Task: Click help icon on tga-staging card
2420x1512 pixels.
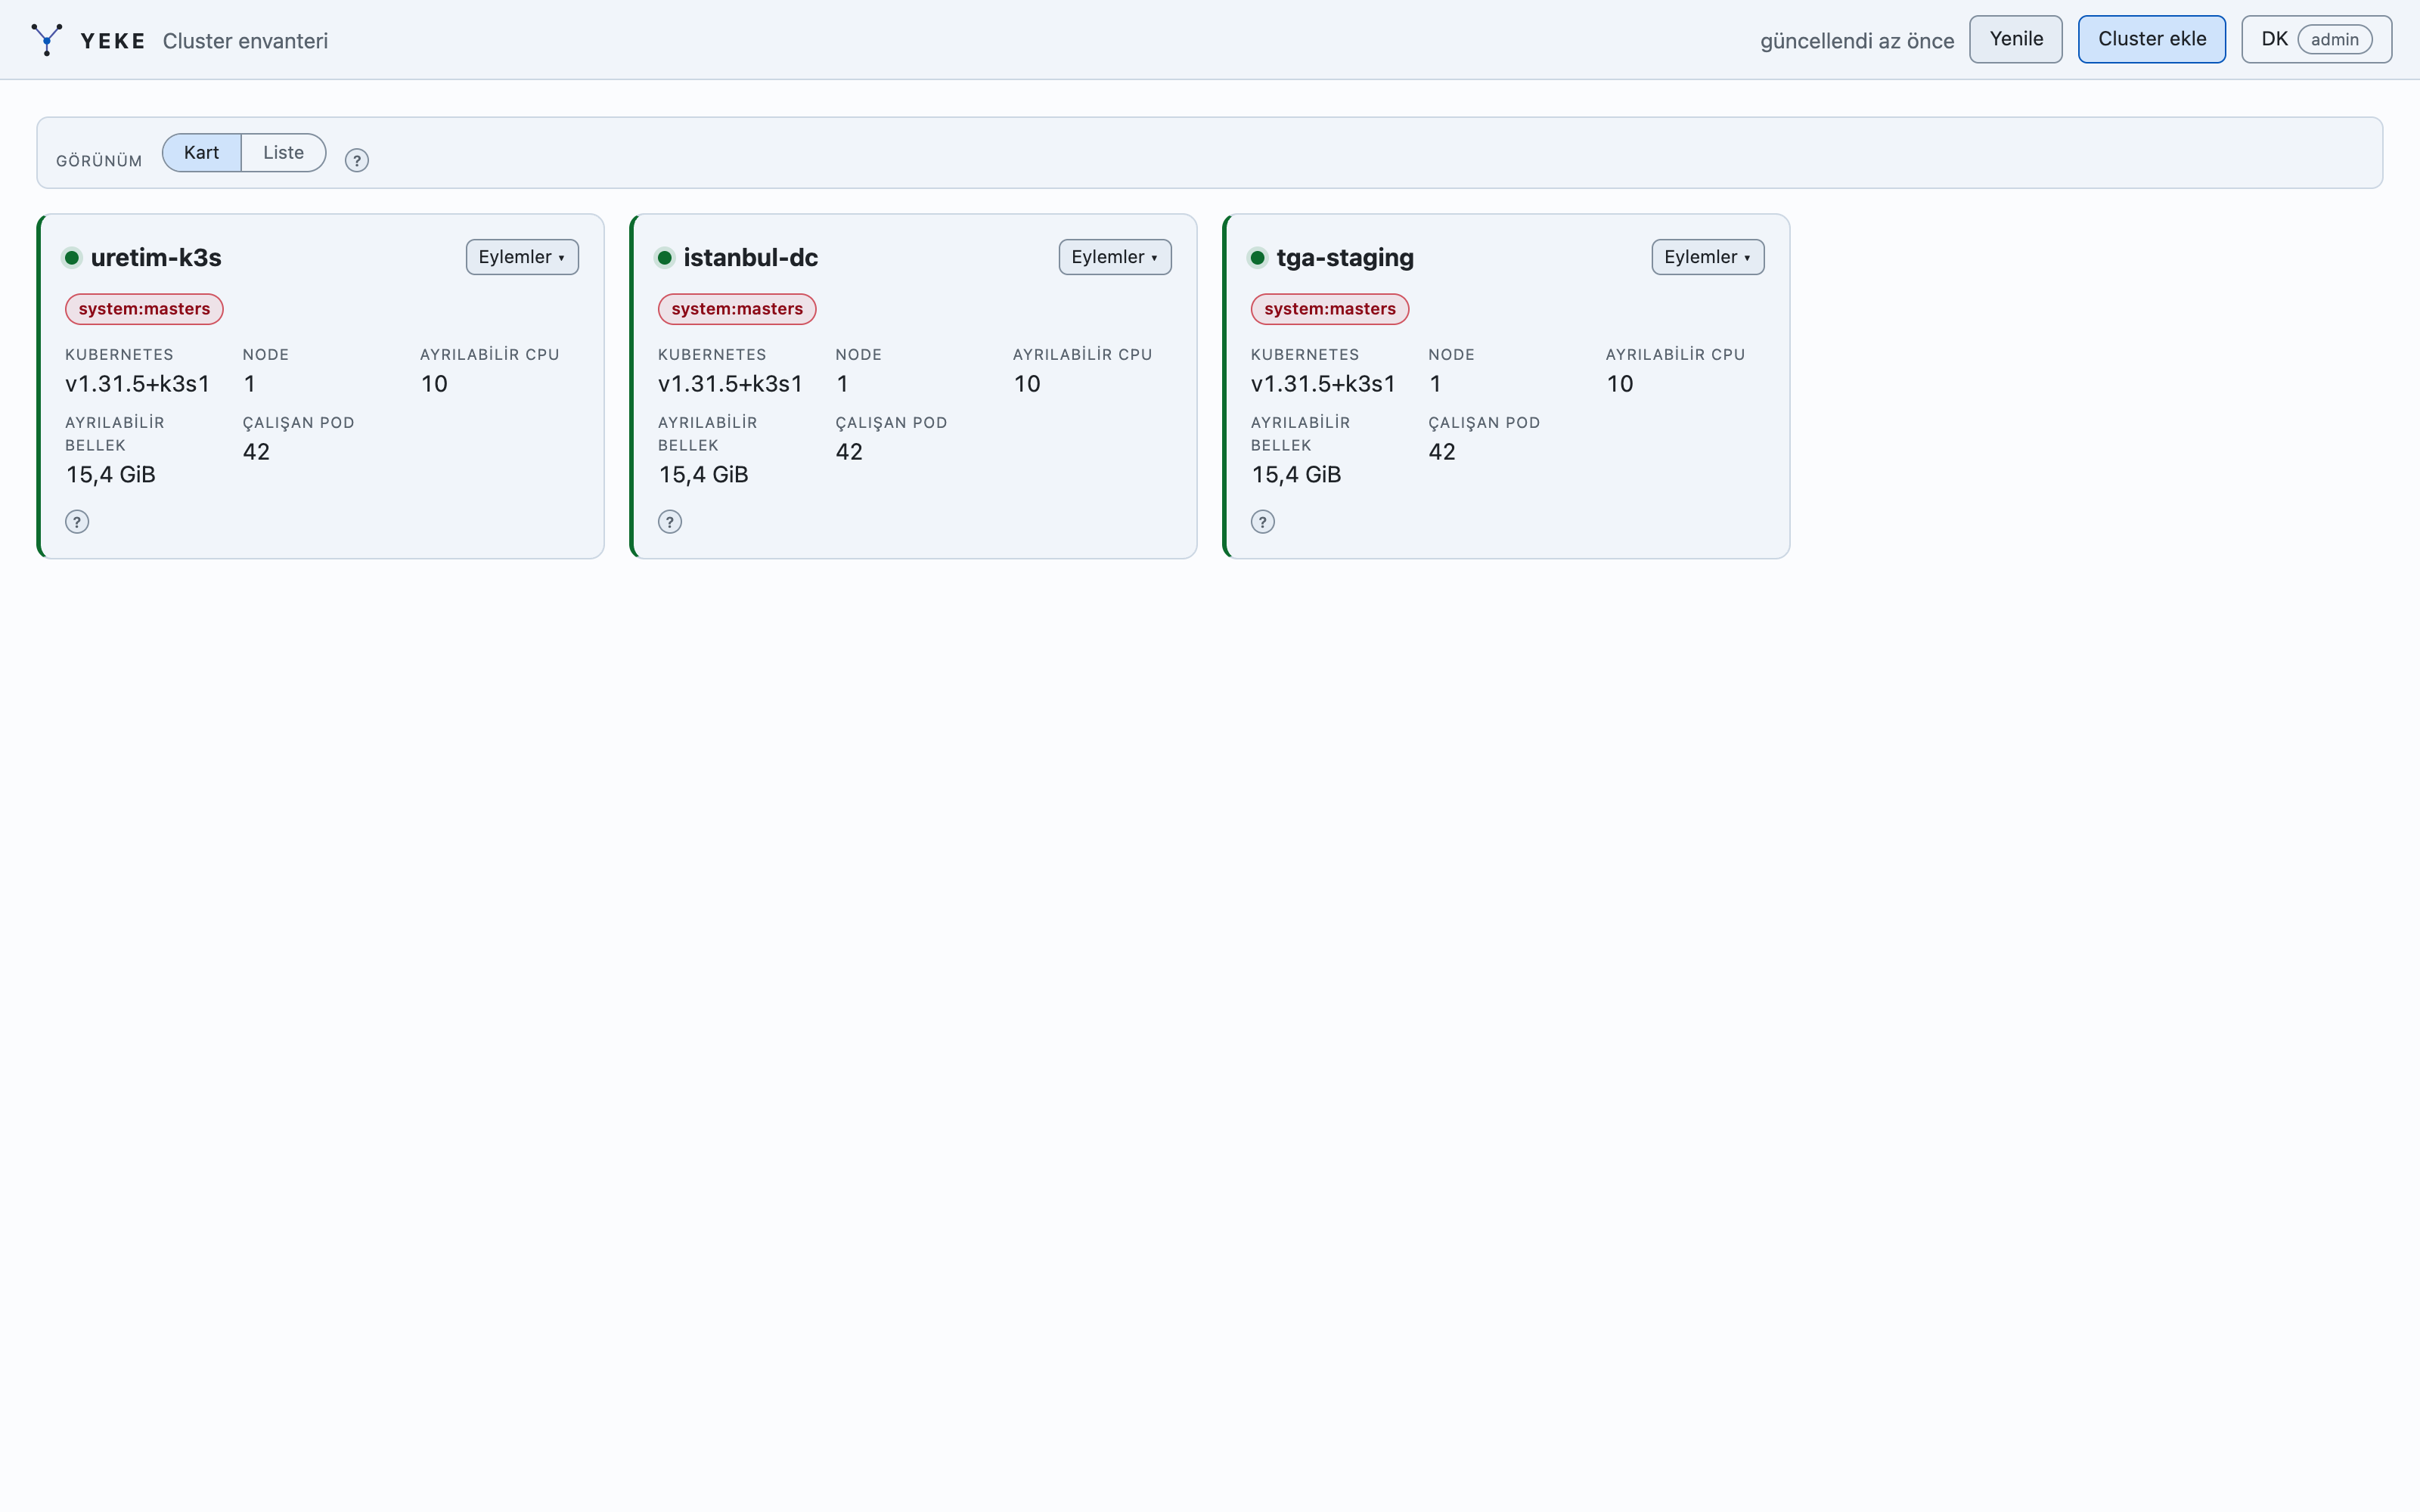Action: click(1263, 522)
